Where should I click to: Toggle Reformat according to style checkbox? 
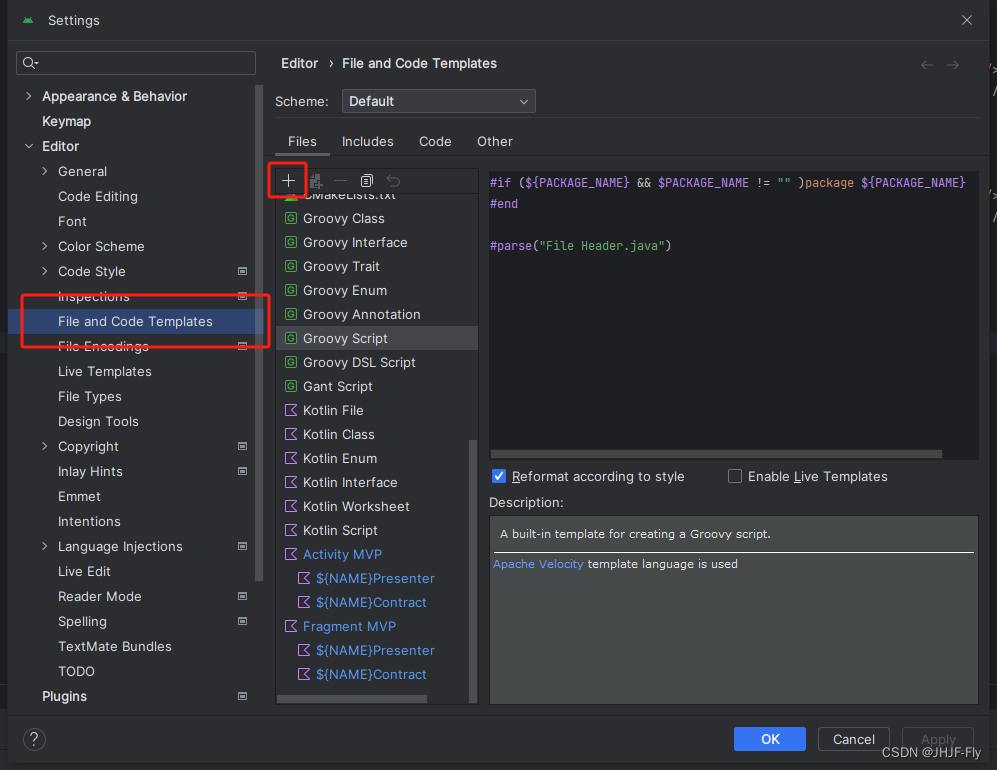(499, 476)
